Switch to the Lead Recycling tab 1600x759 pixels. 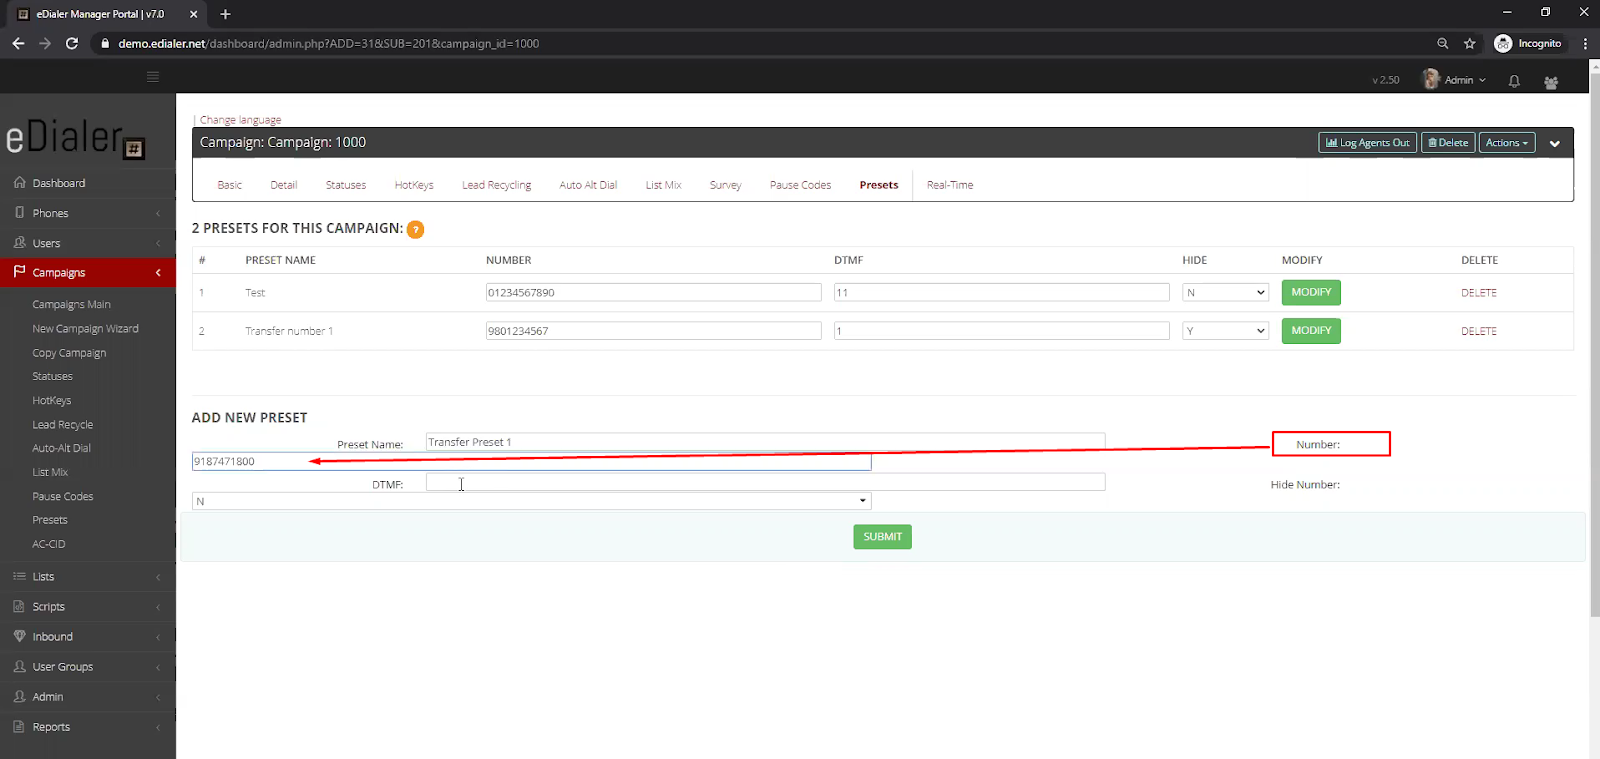point(496,185)
